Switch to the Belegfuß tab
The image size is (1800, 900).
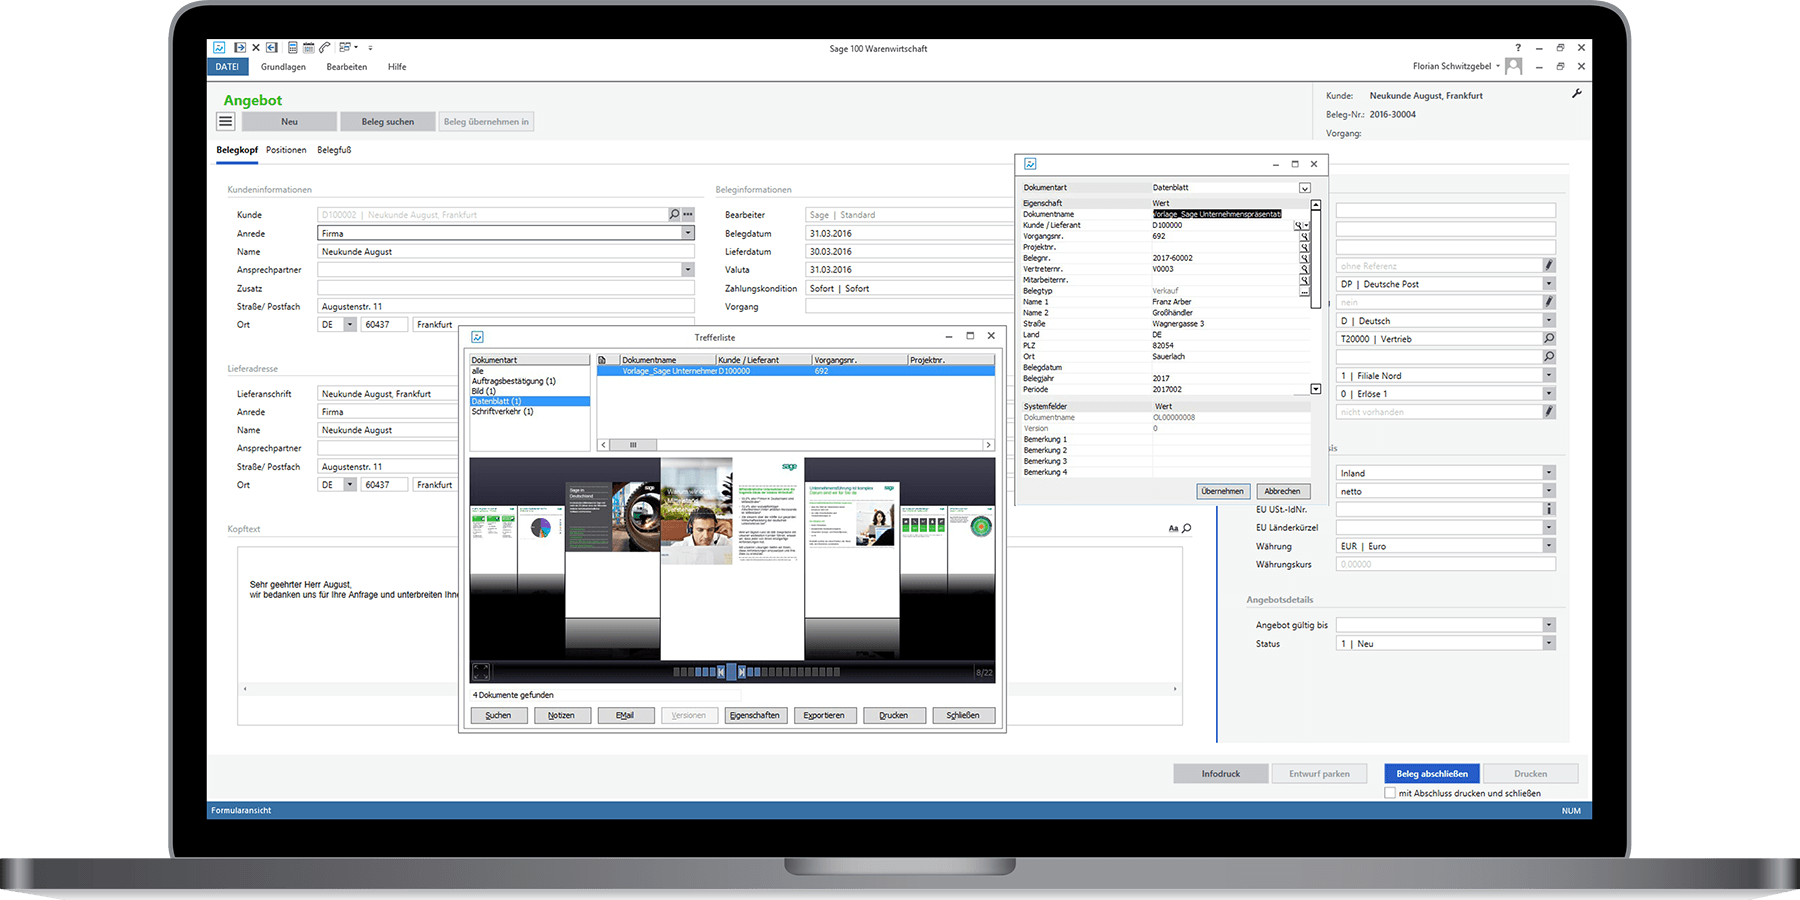coord(334,150)
